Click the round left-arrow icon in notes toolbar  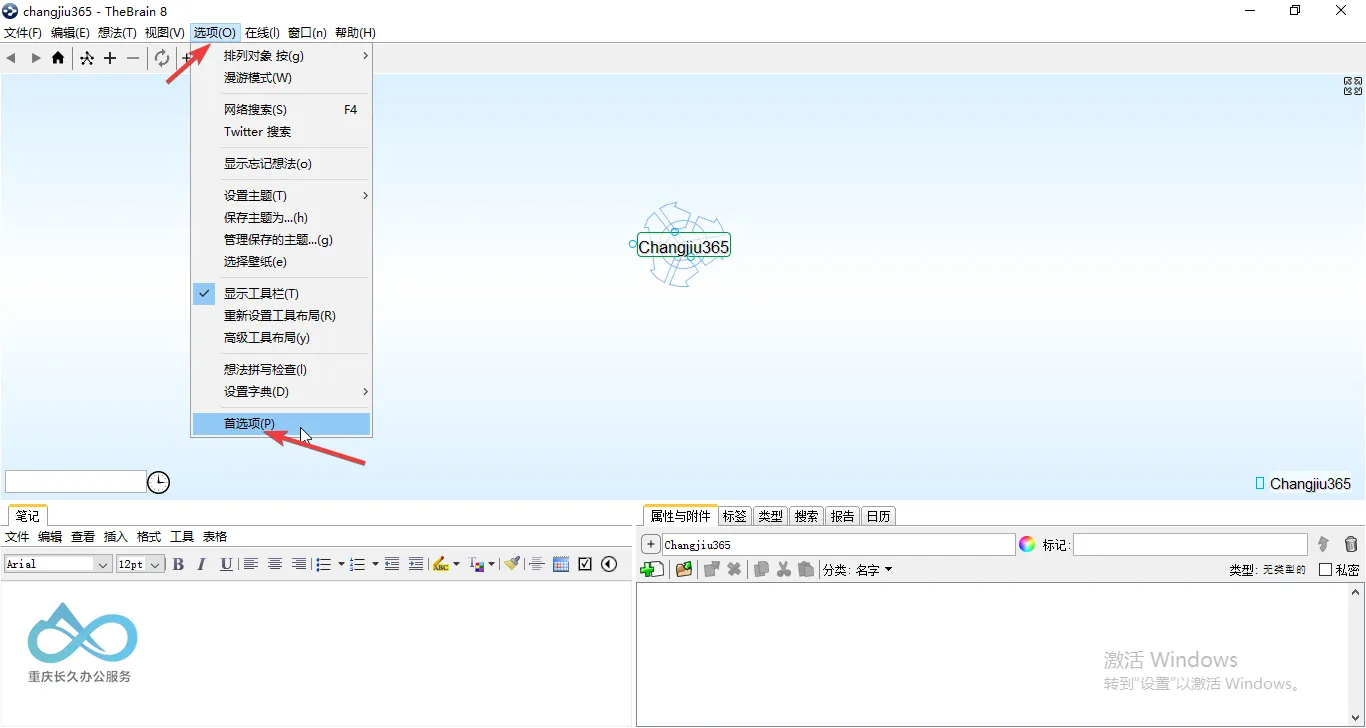609,564
